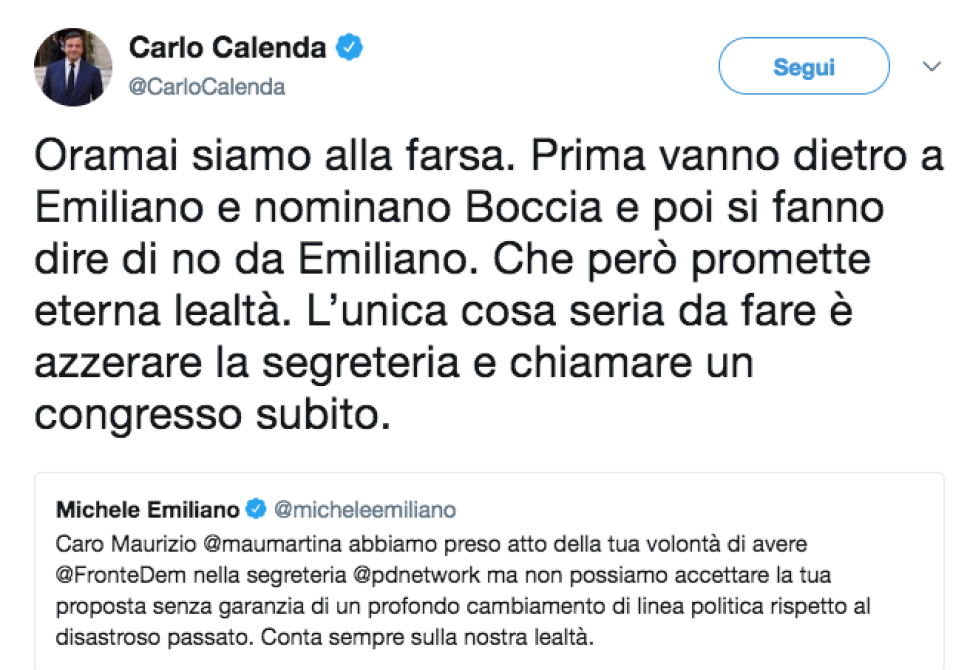Click the verified badge beside Carlo Calenda
Viewport: 967px width, 670px height.
349,47
